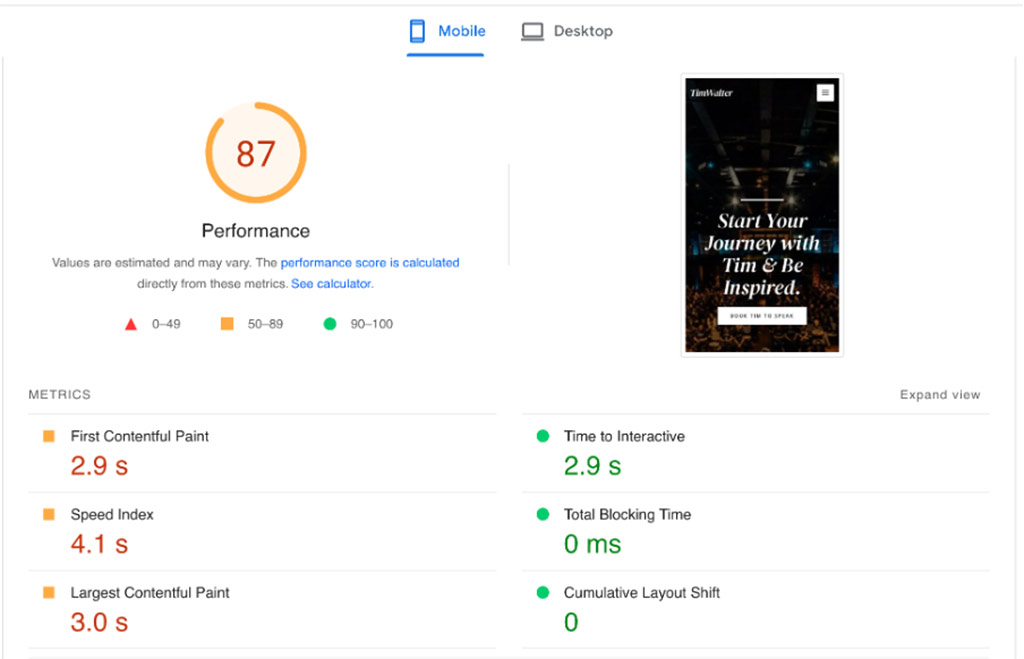Click the red triangle 0–49 legend icon

point(130,324)
